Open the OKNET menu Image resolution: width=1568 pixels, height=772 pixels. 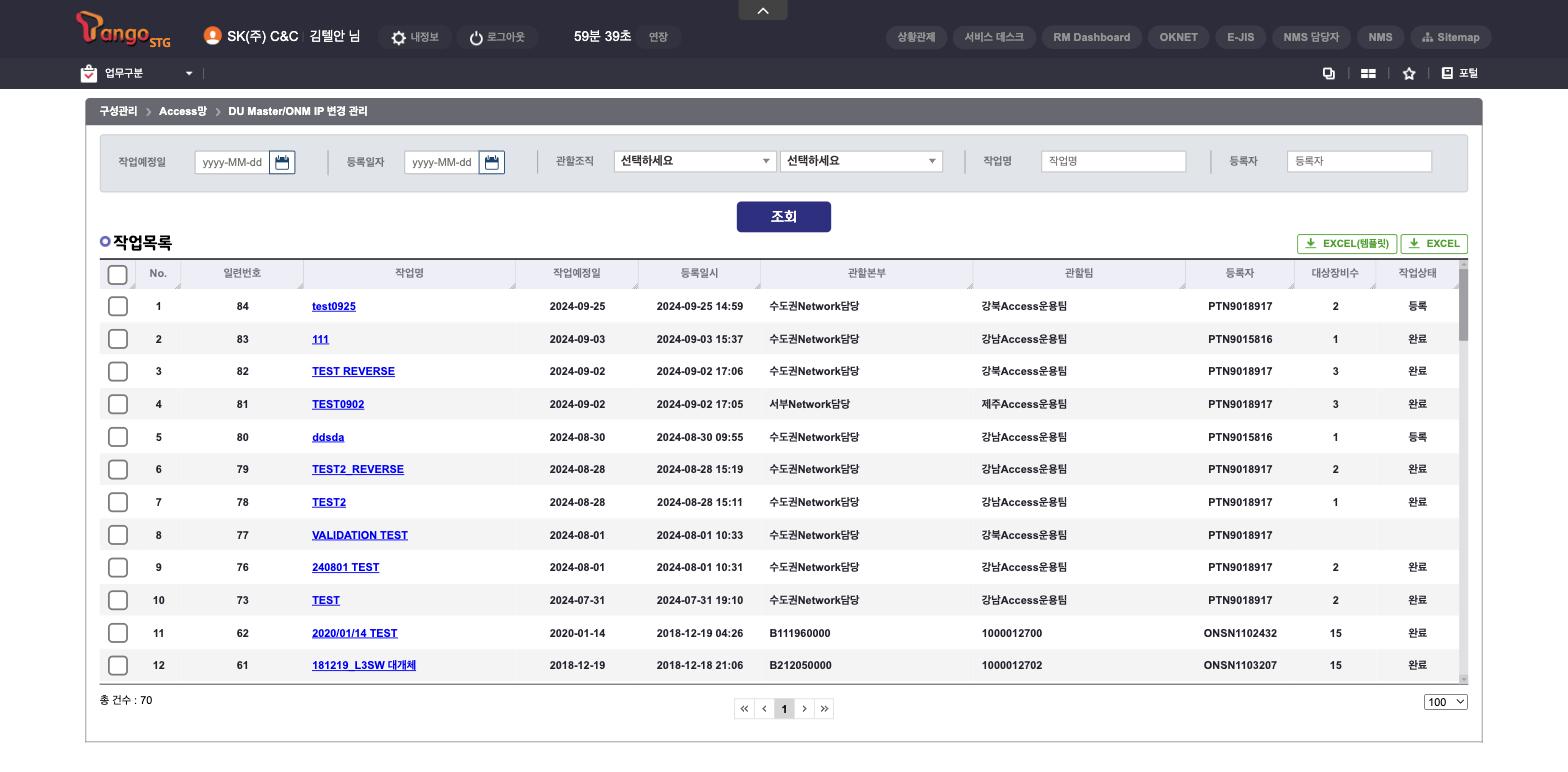coord(1178,37)
